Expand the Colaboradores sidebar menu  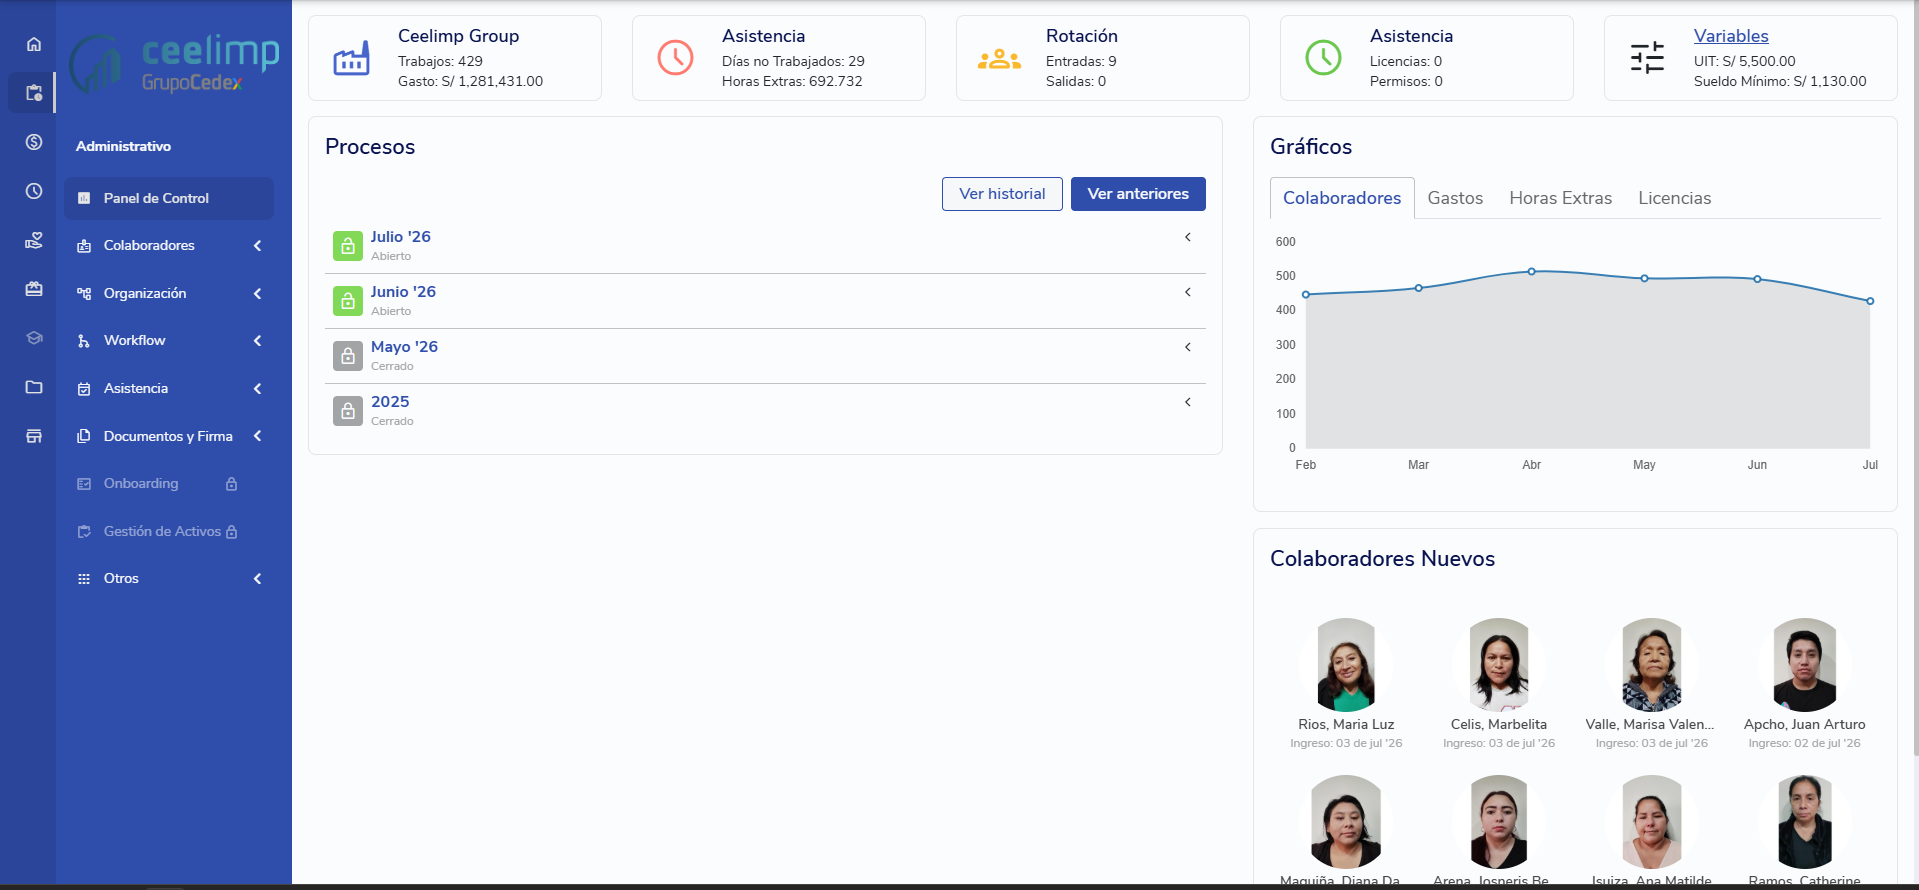pyautogui.click(x=168, y=246)
